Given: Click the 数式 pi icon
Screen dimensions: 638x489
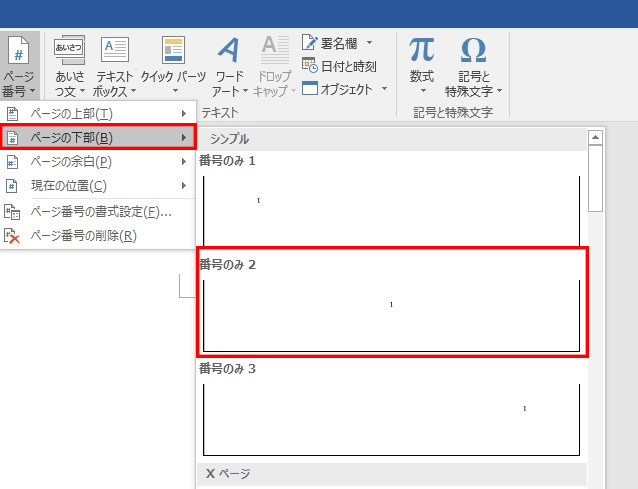Looking at the screenshot, I should coord(422,50).
